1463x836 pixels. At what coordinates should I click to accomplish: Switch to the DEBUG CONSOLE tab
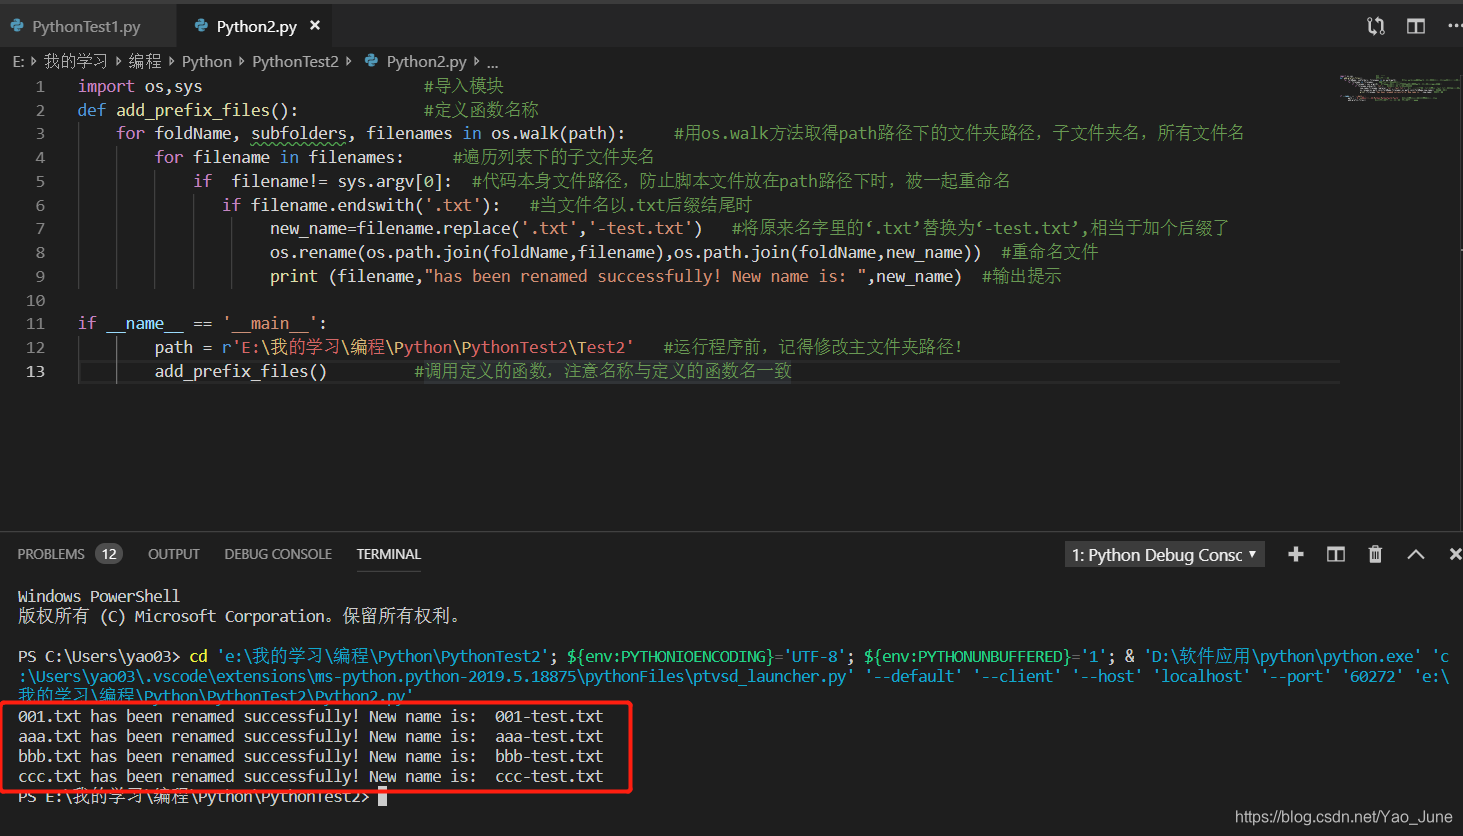point(278,554)
